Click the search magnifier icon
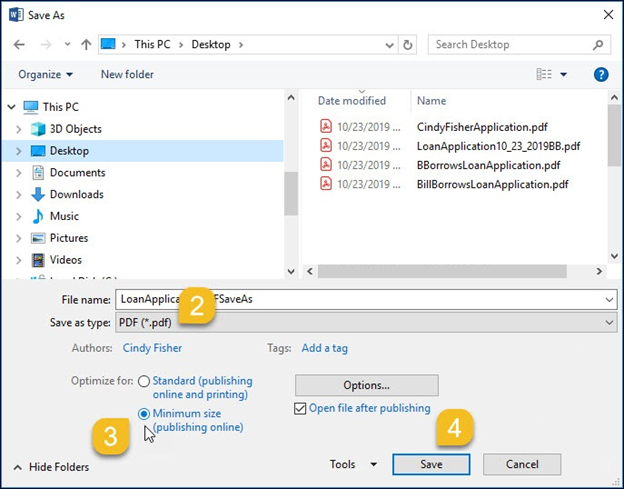Viewport: 624px width, 489px height. (x=598, y=45)
